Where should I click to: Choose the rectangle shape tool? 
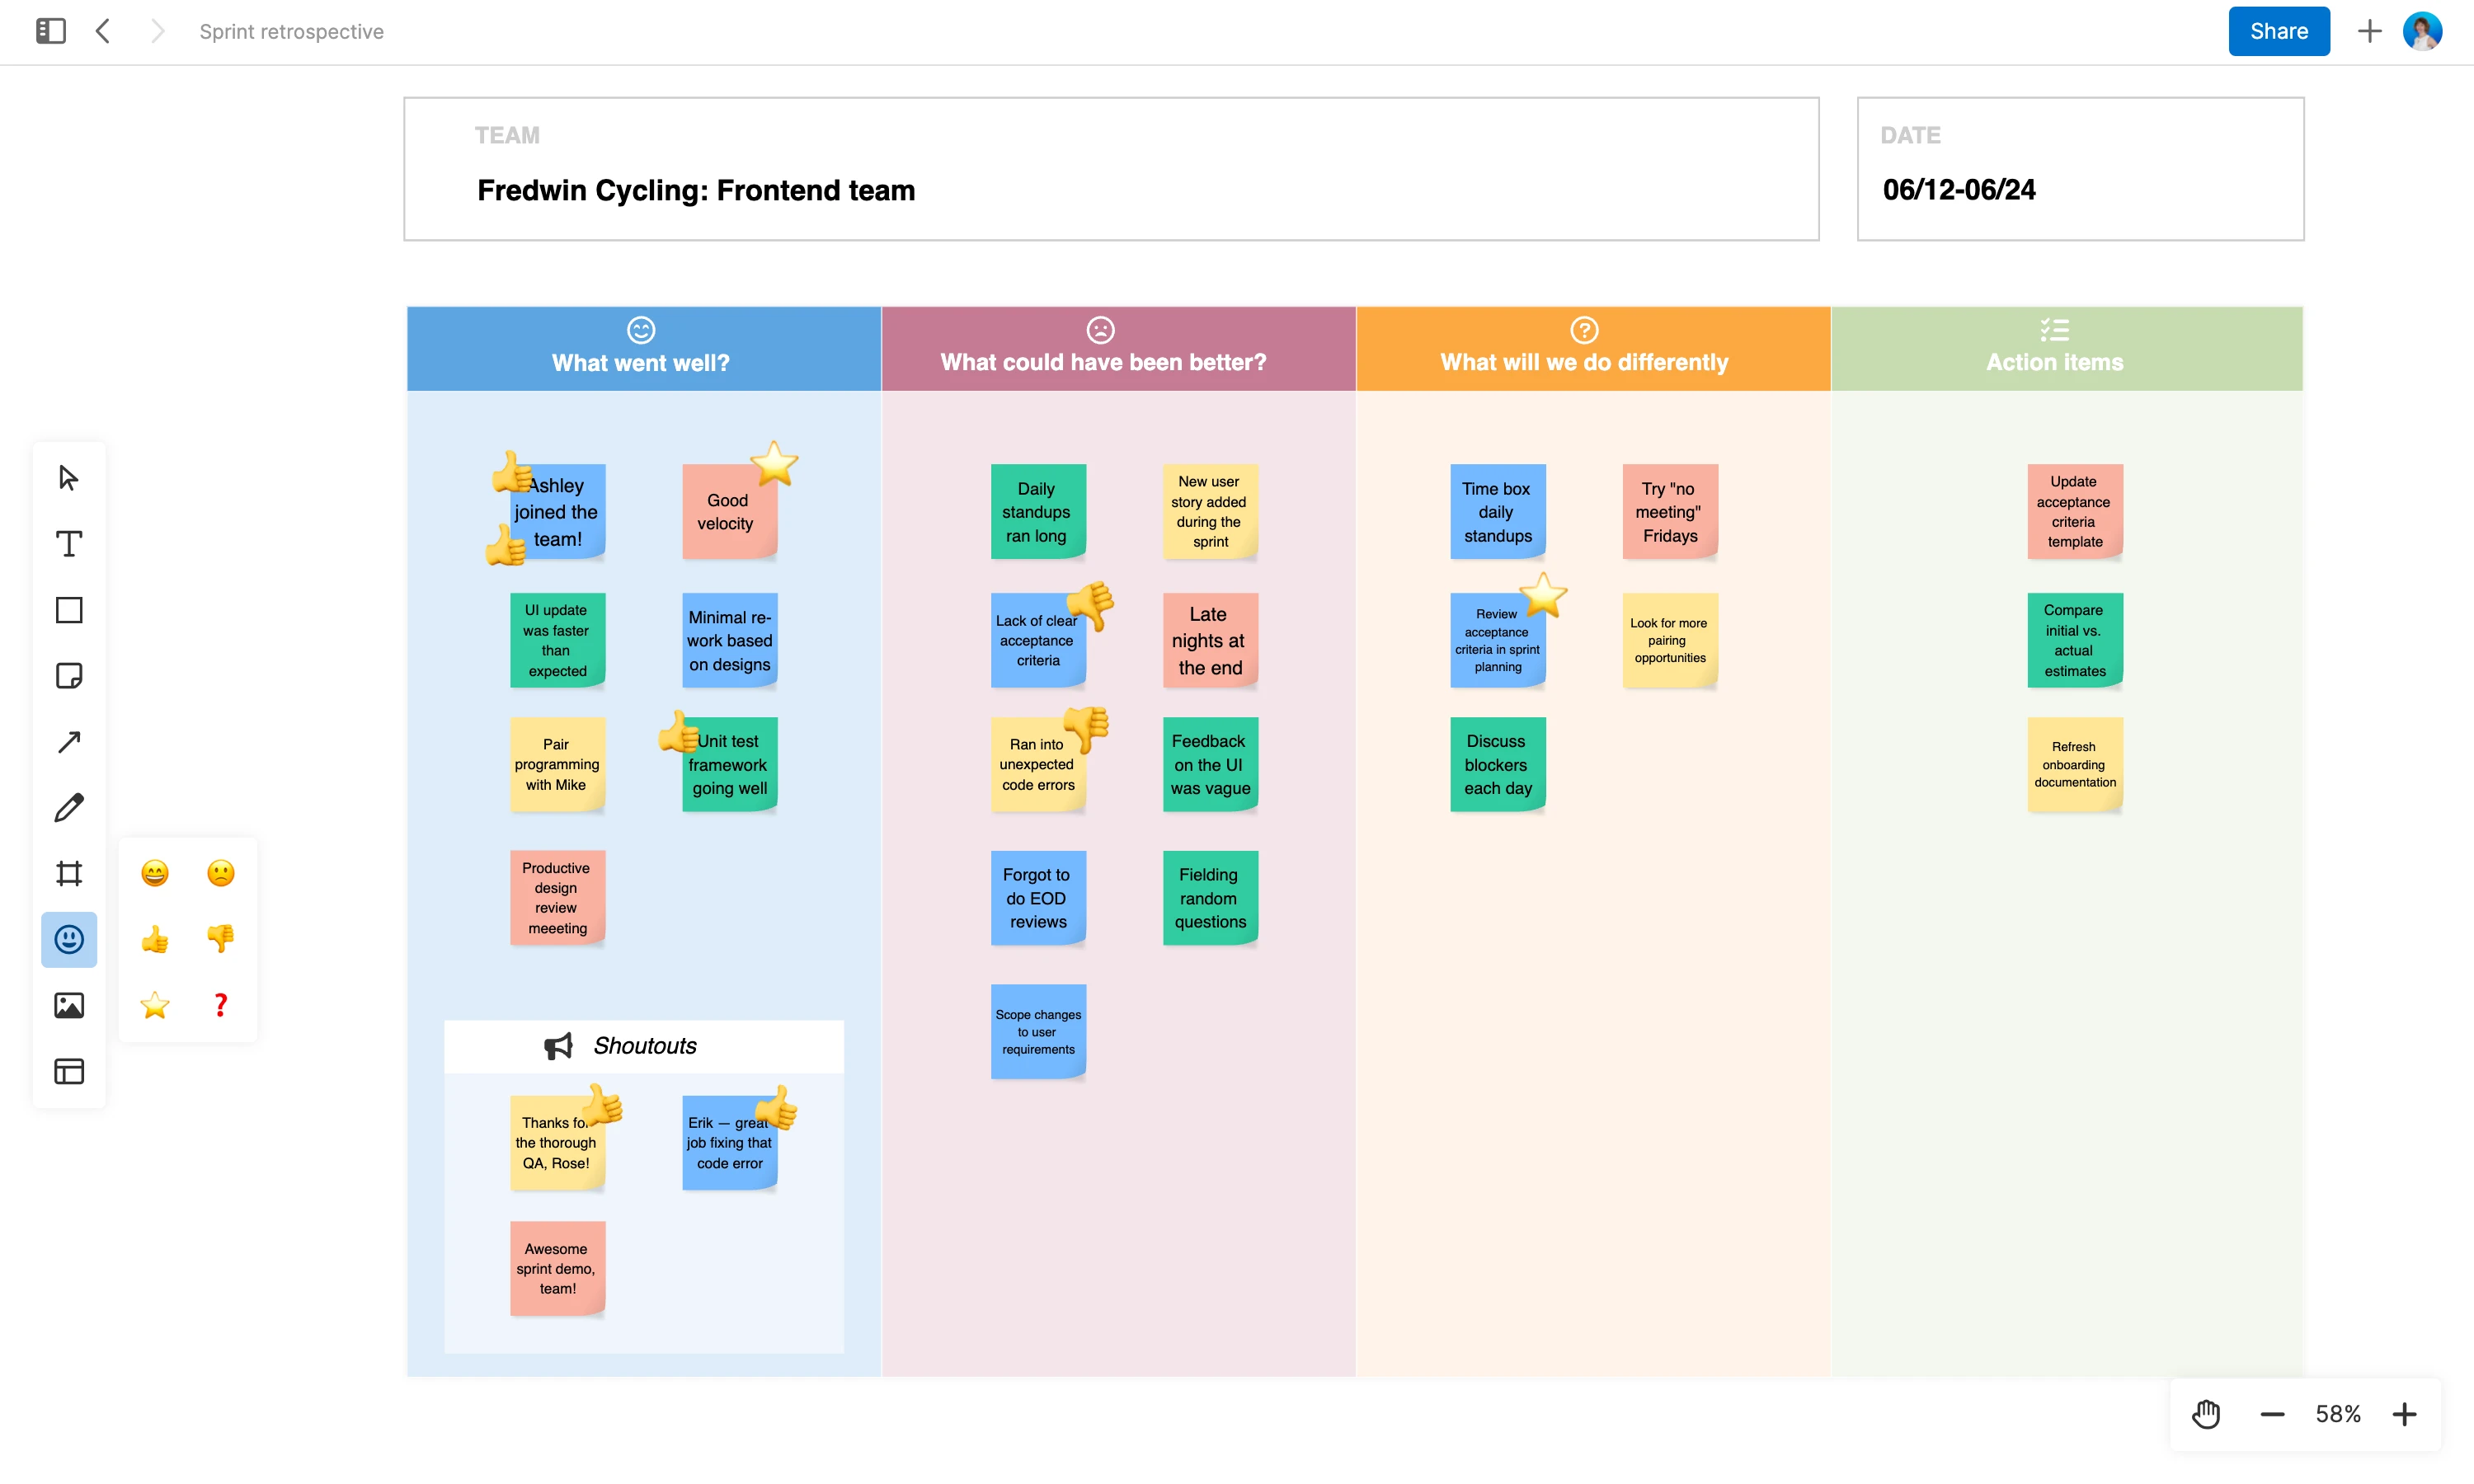[68, 610]
